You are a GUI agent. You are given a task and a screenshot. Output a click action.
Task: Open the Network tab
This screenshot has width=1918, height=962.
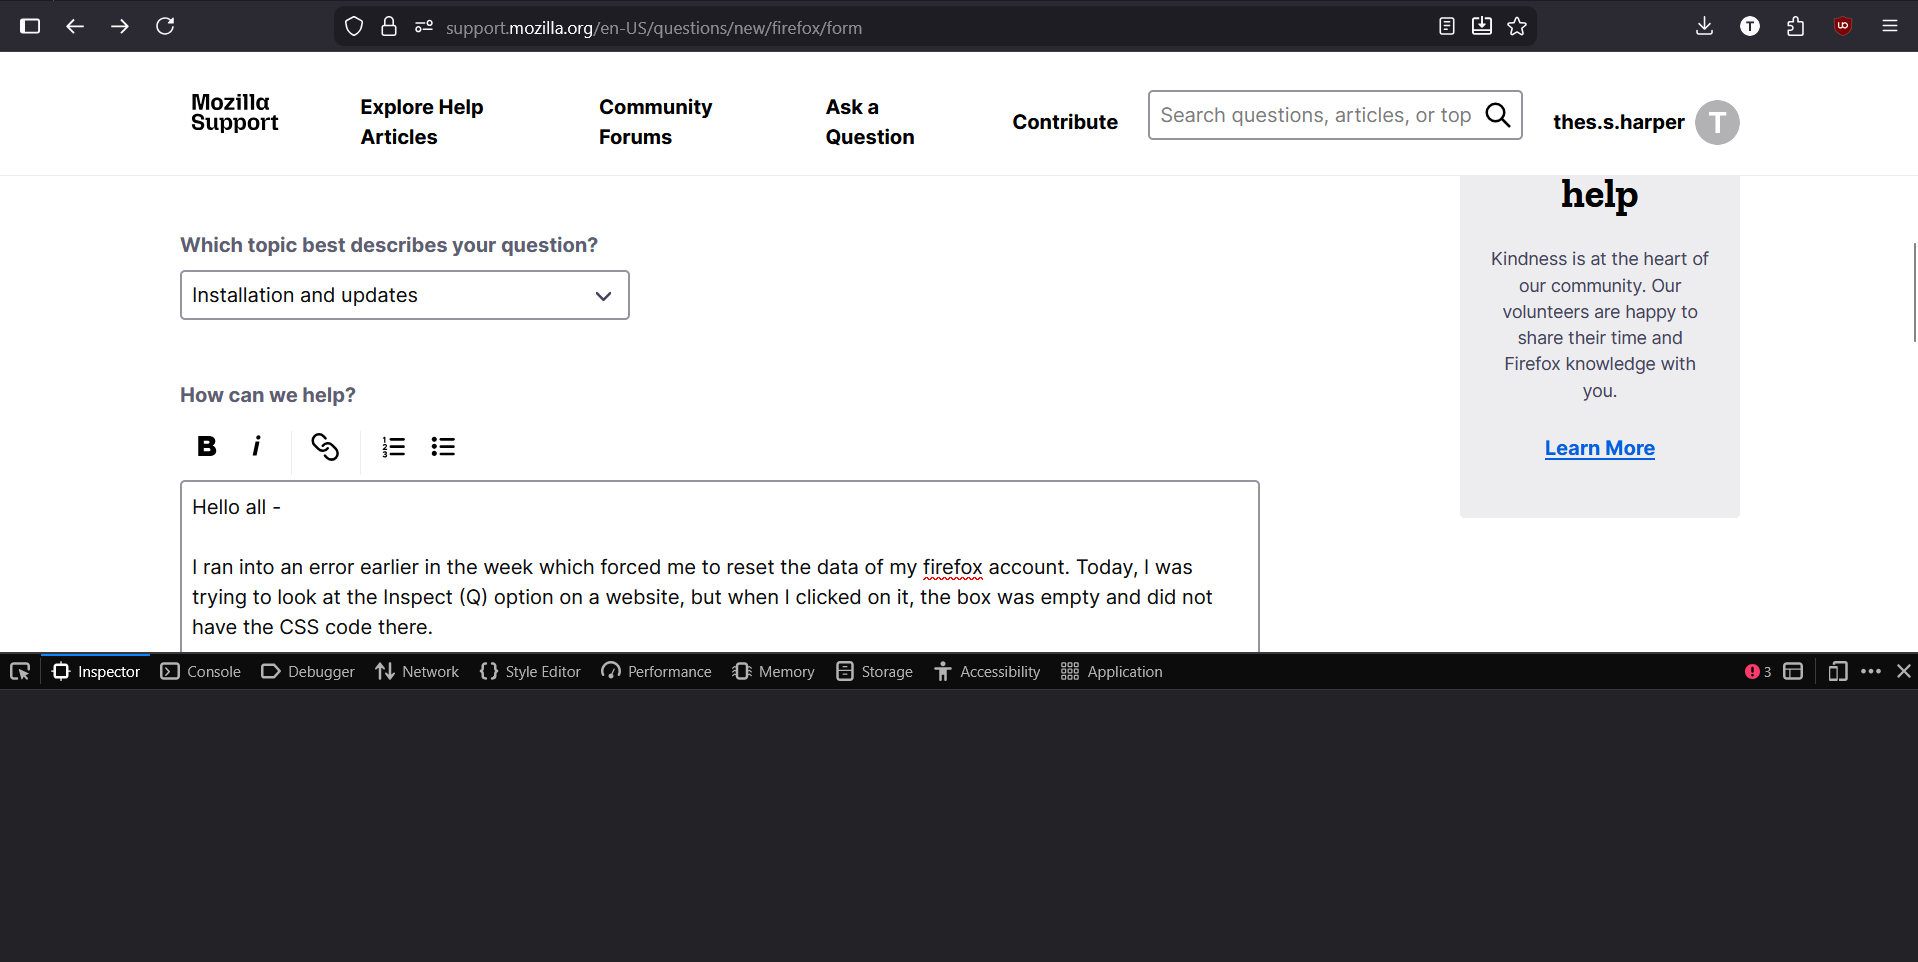pyautogui.click(x=417, y=671)
